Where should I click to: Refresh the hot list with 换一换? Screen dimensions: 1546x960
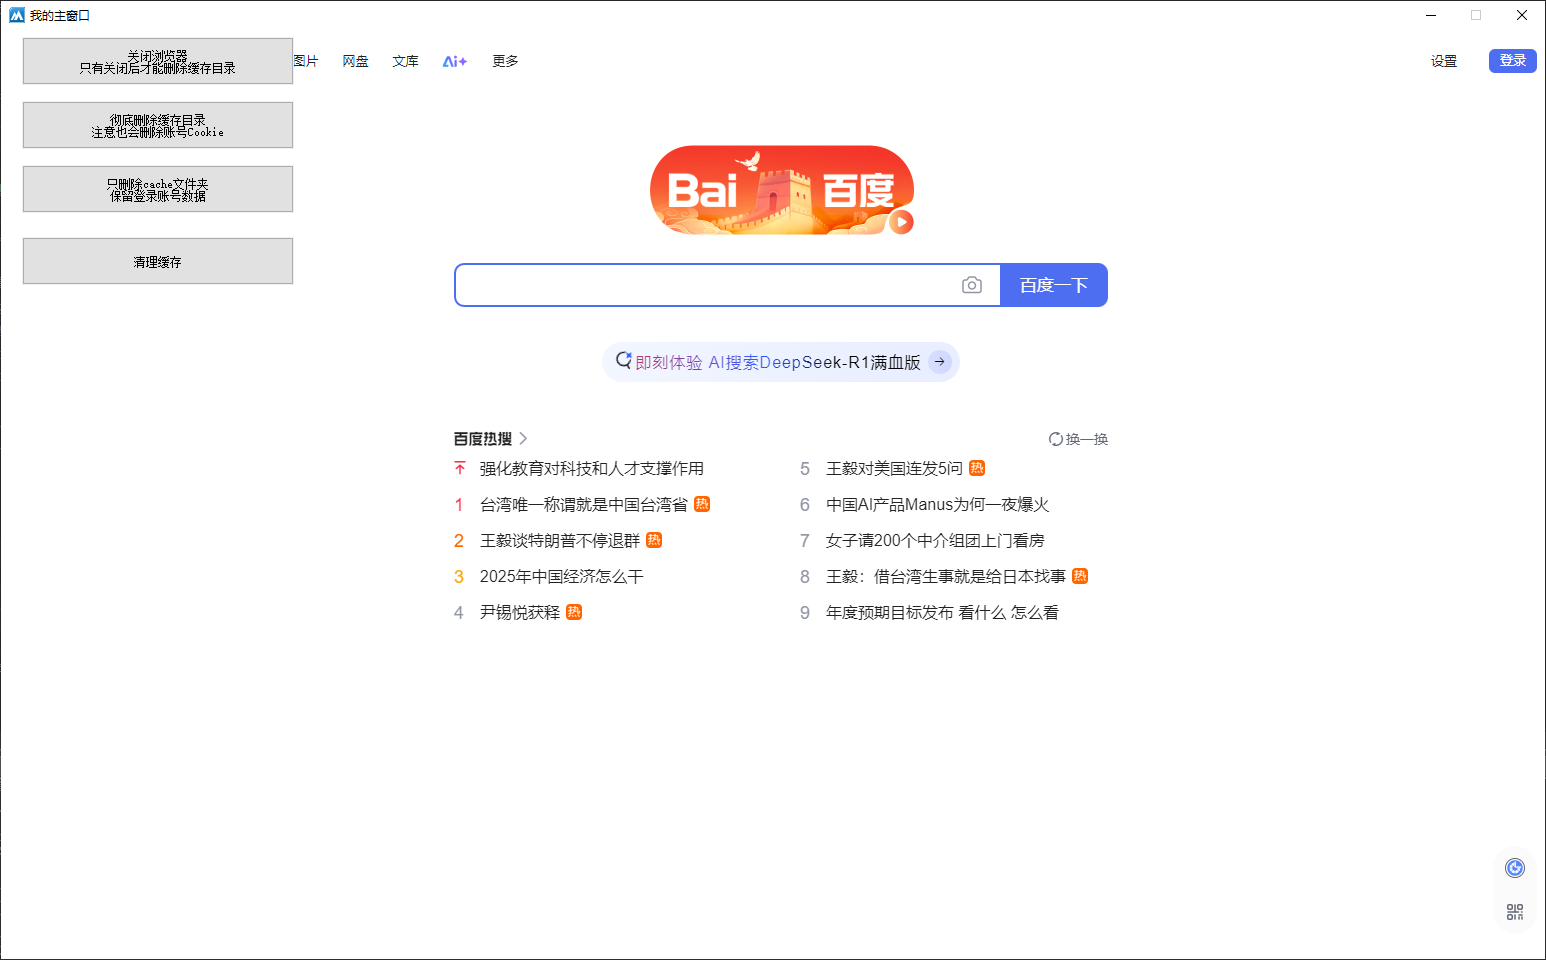[1078, 439]
